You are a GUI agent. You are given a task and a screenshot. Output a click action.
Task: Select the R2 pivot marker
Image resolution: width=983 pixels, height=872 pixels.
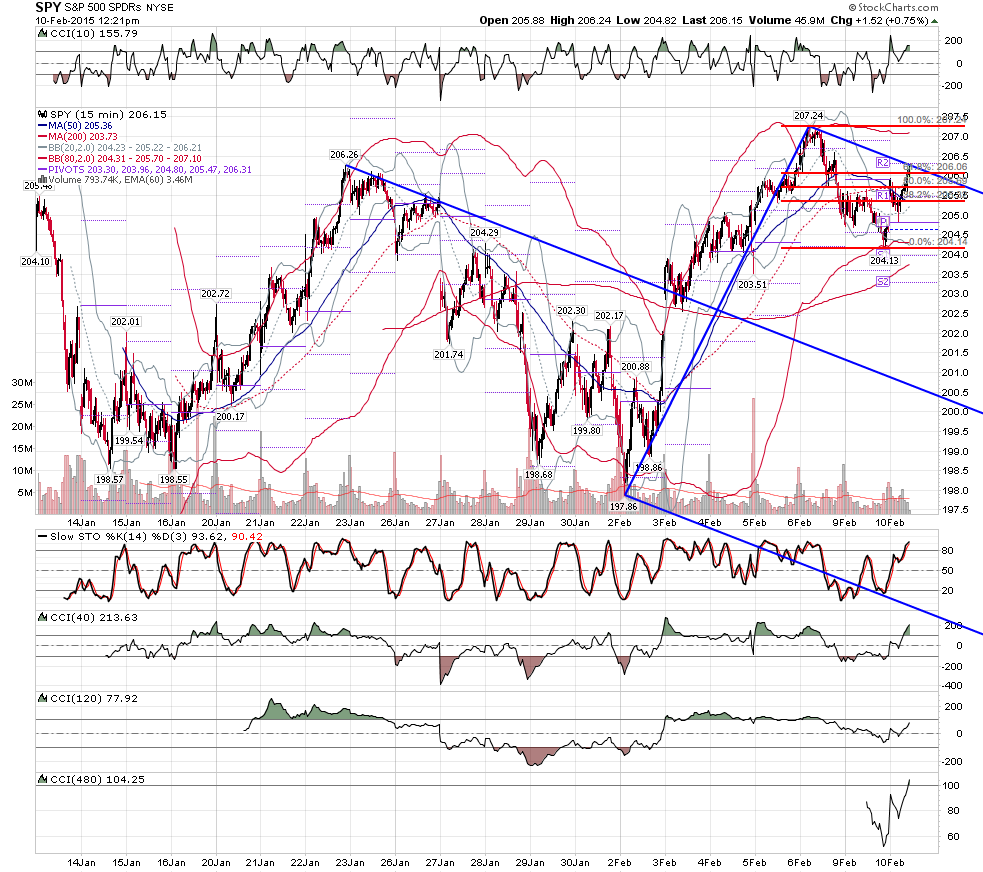point(883,163)
